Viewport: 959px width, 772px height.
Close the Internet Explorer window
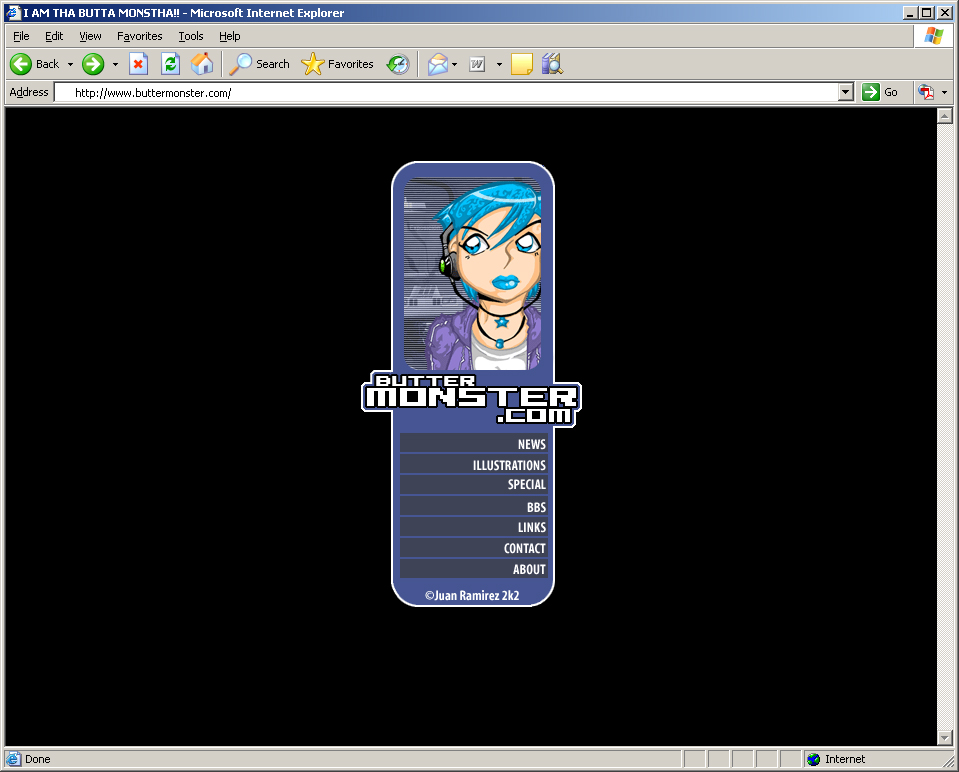point(944,13)
